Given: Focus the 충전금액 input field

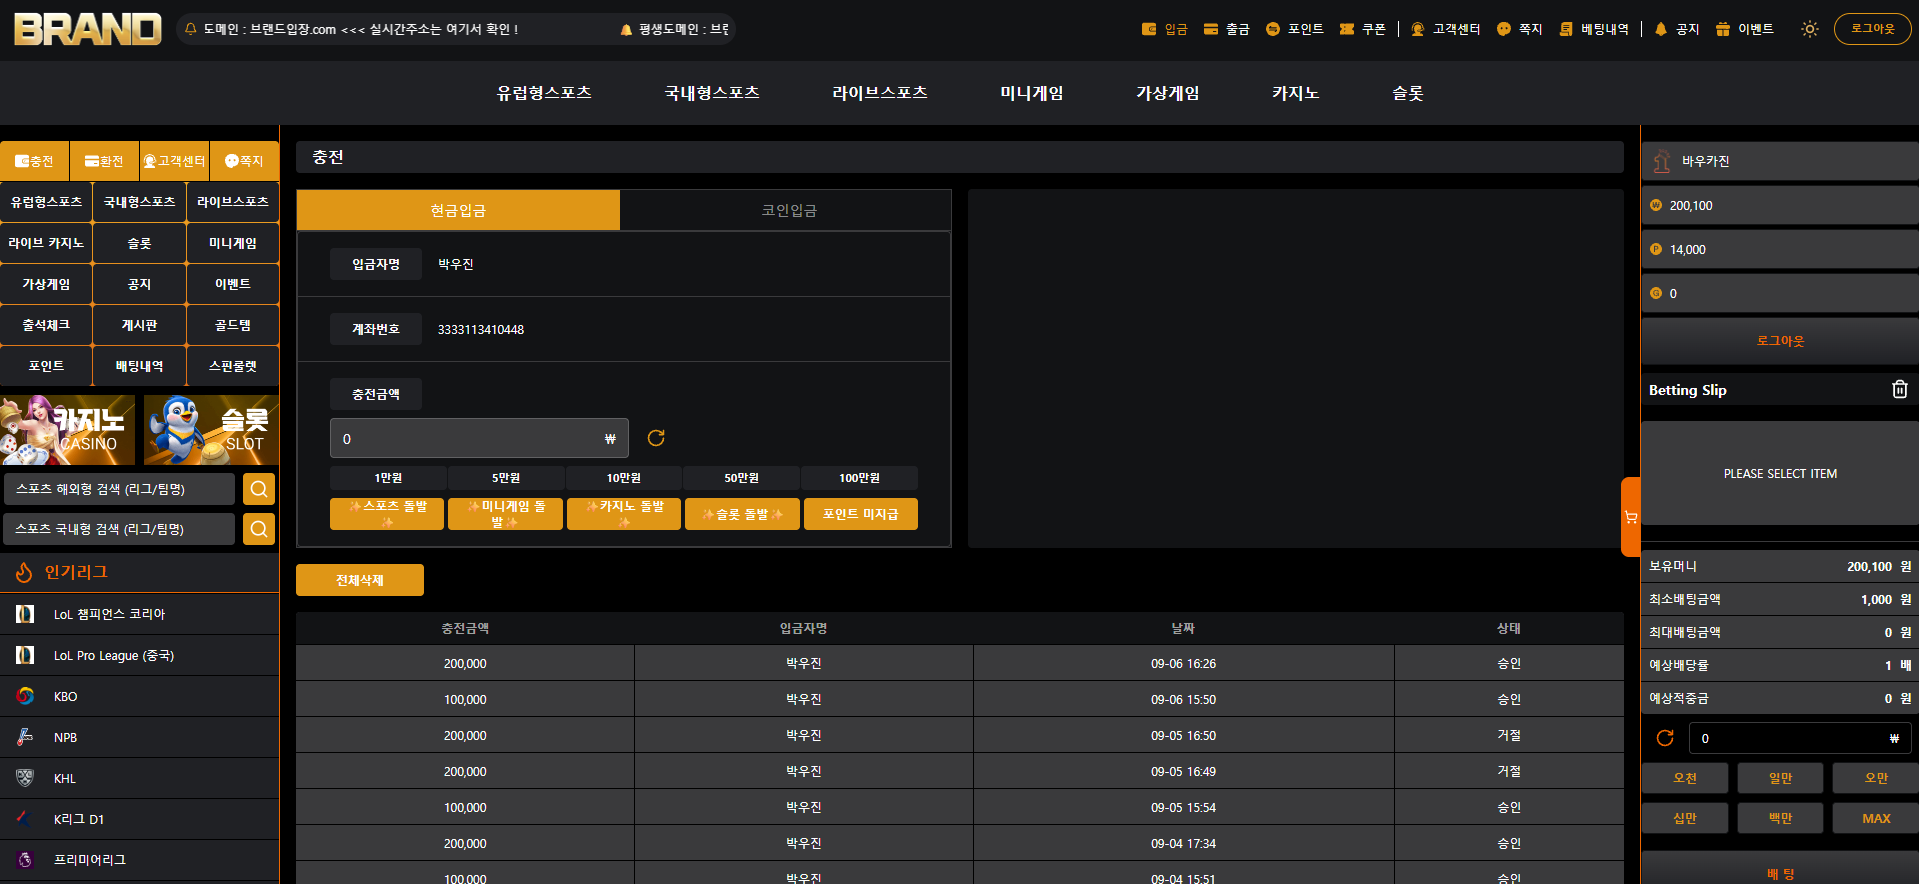Looking at the screenshot, I should tap(479, 438).
